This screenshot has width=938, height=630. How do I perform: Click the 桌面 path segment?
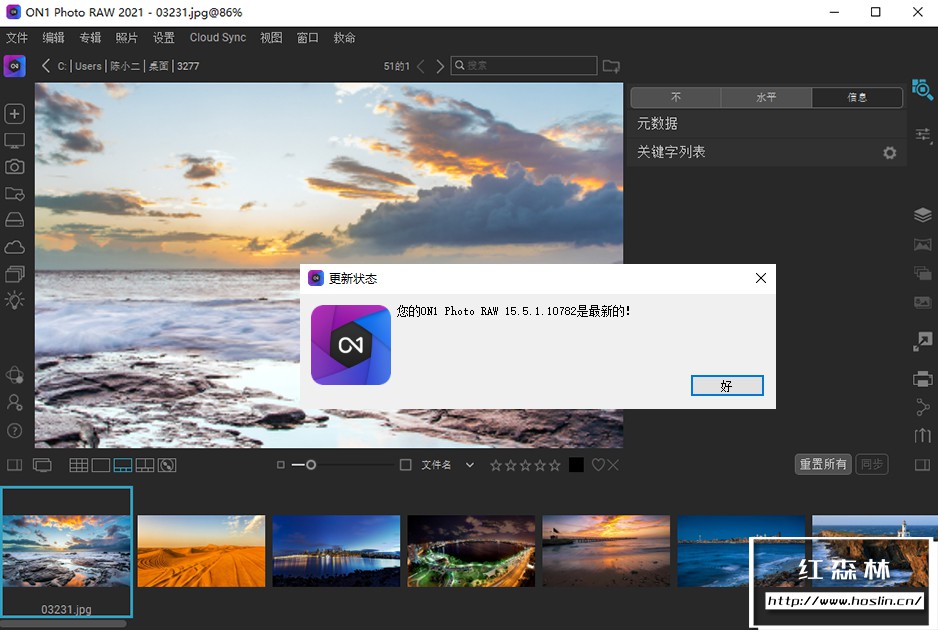point(159,66)
